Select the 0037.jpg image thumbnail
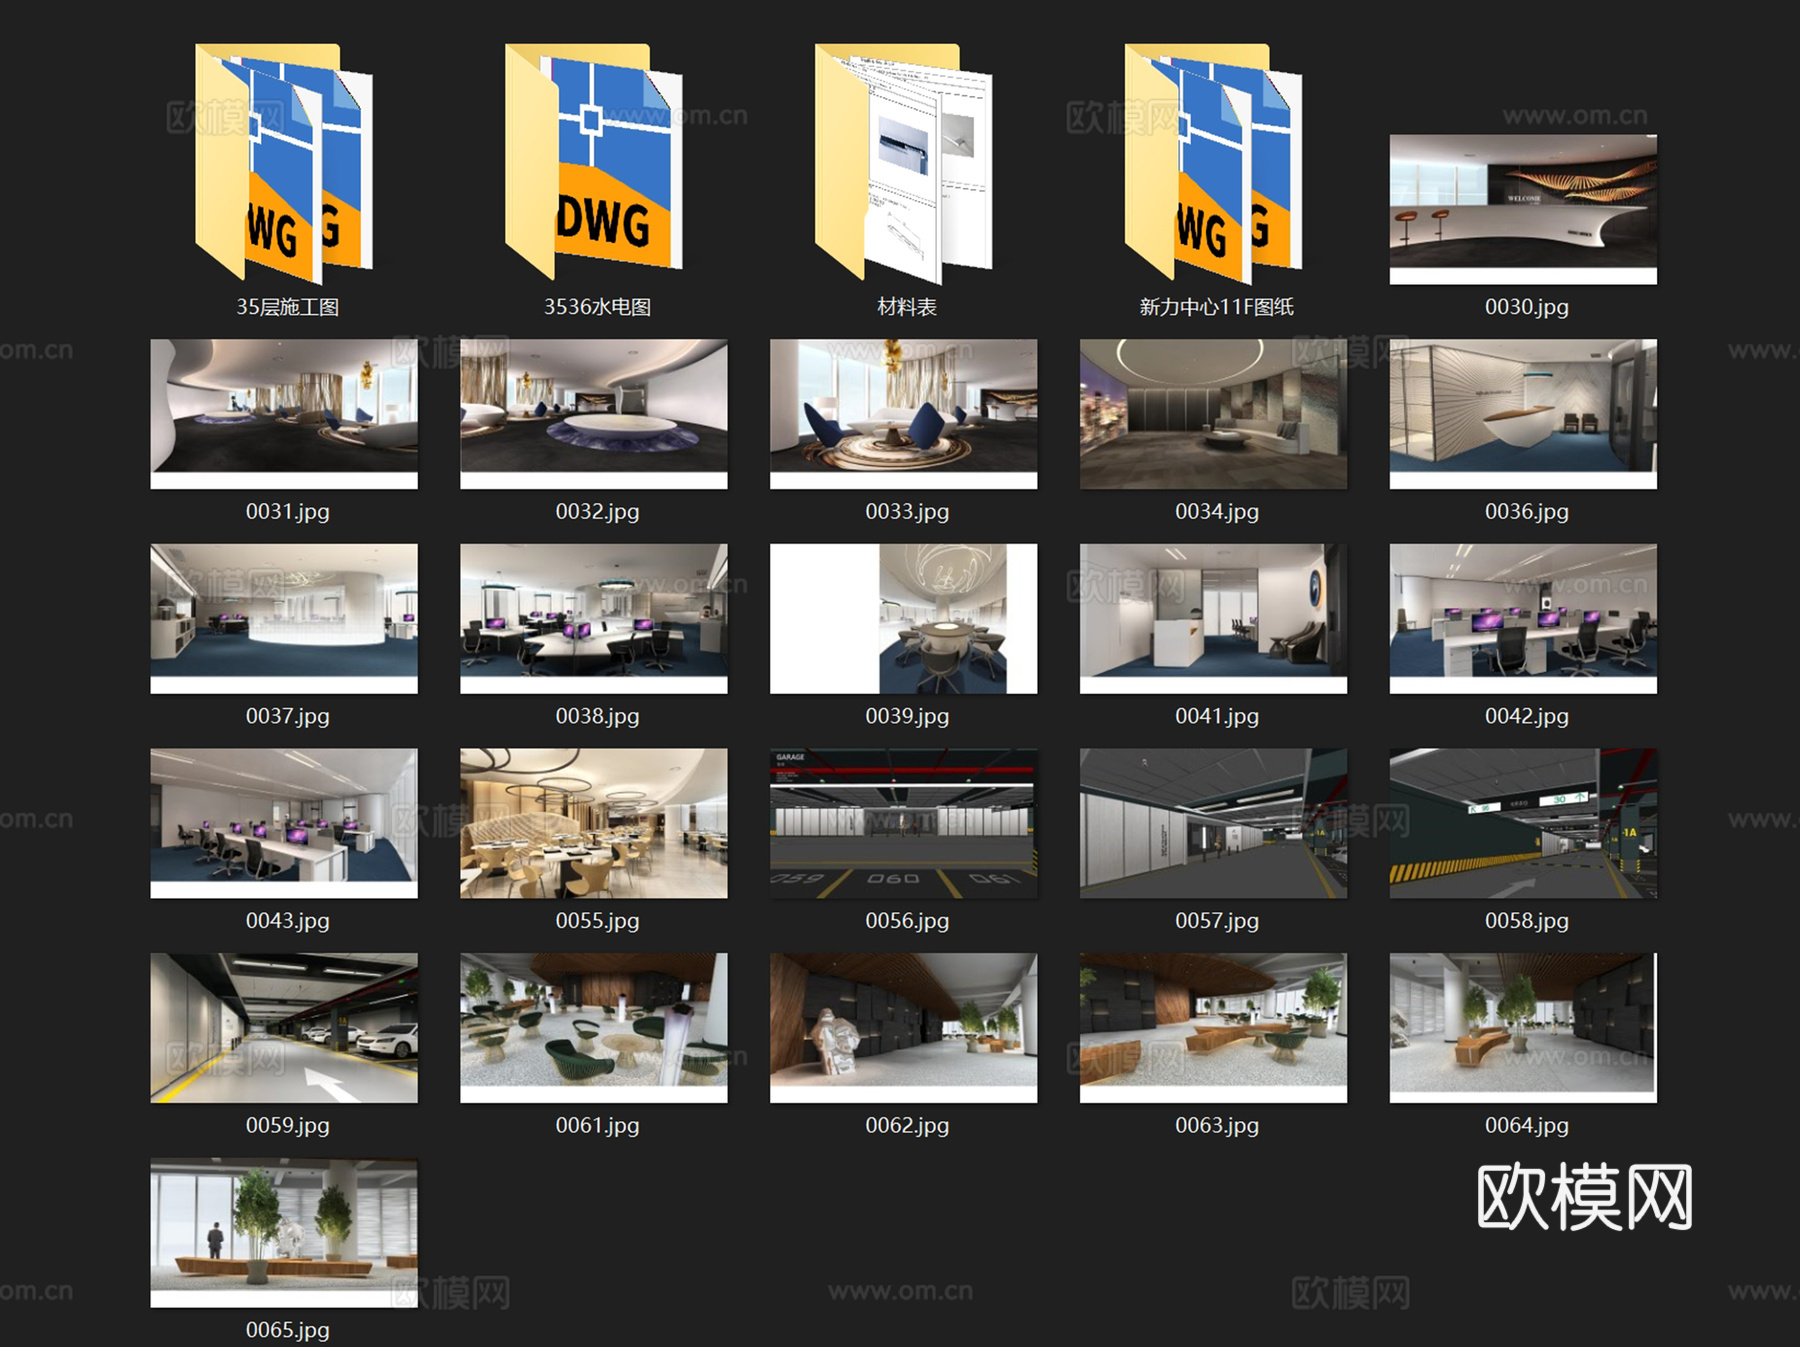Viewport: 1800px width, 1347px height. coord(284,619)
